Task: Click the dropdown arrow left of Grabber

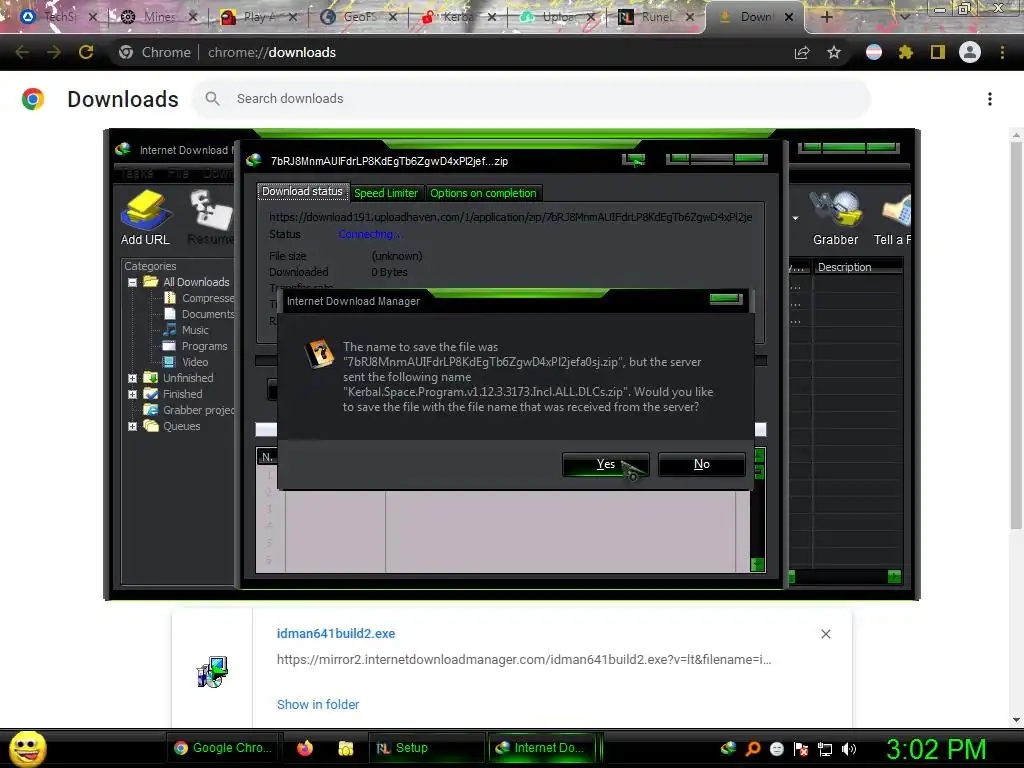Action: 795,218
